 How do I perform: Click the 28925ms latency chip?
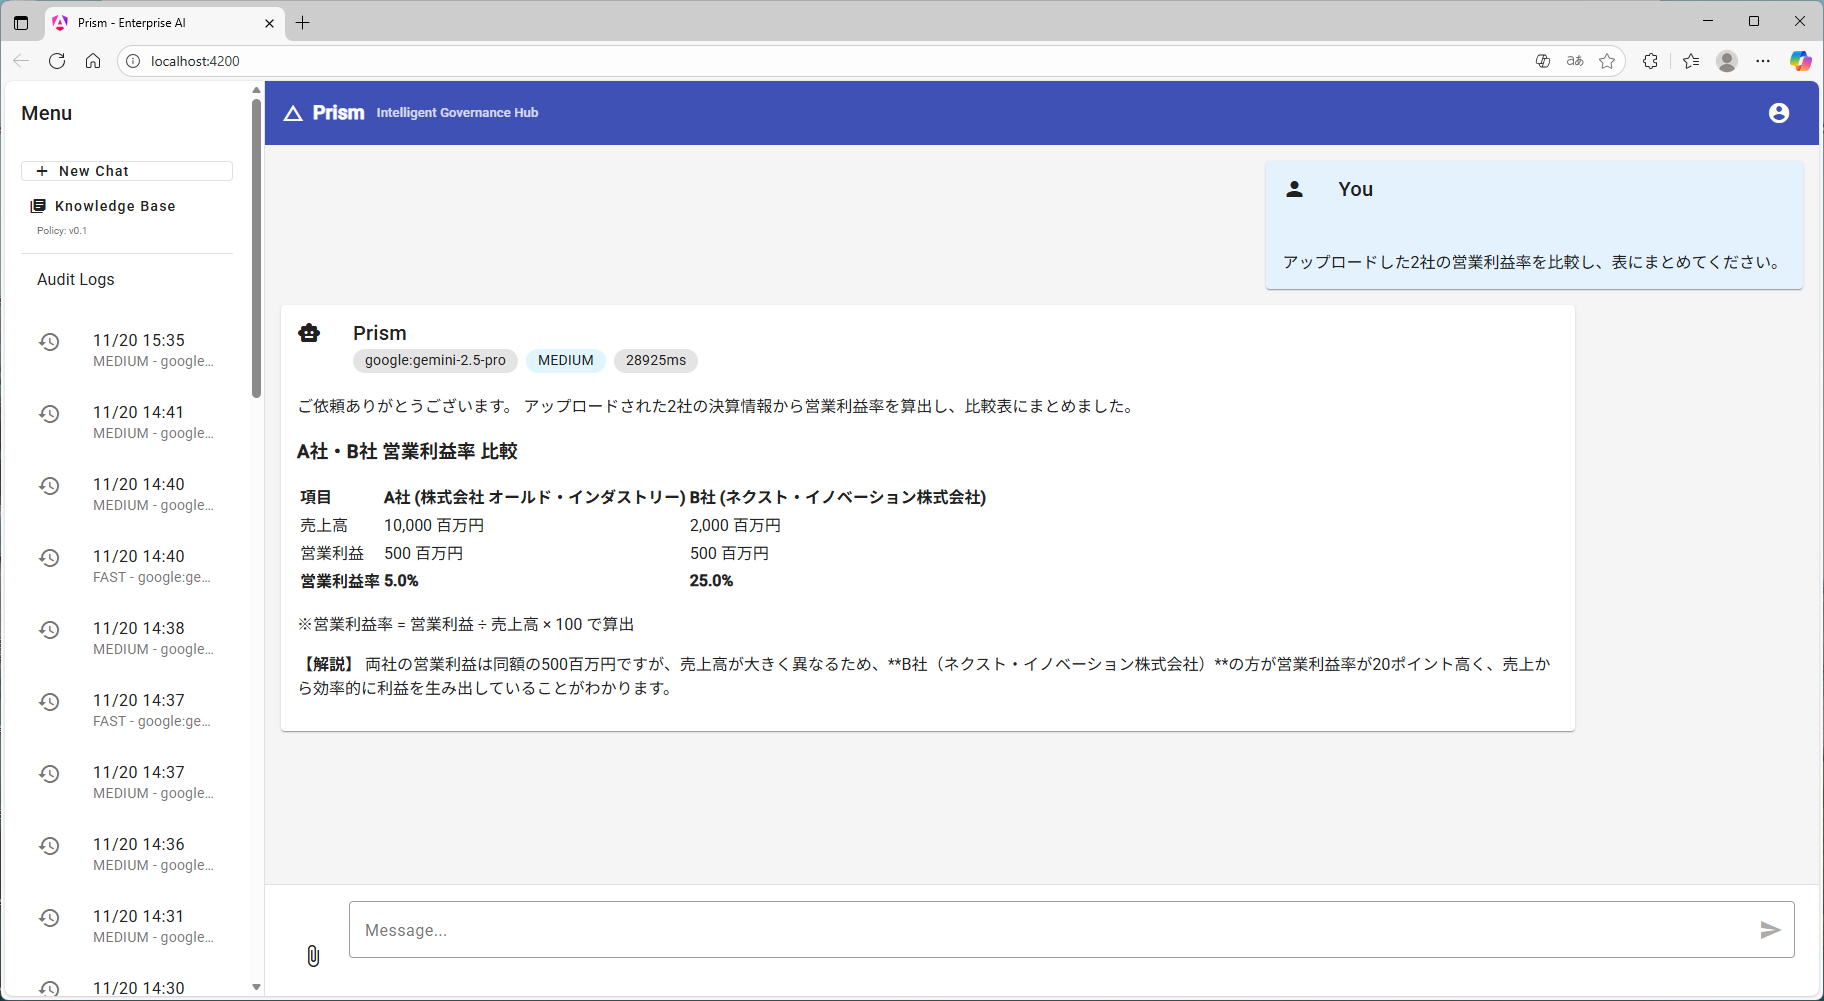[x=656, y=361]
